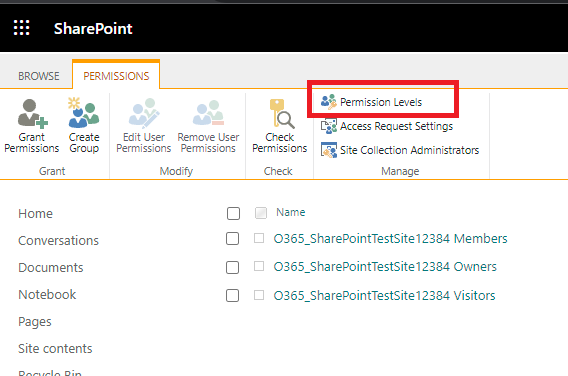Viewport: 568px width, 376px height.
Task: Open Conversations in the left navigation
Action: 58,241
